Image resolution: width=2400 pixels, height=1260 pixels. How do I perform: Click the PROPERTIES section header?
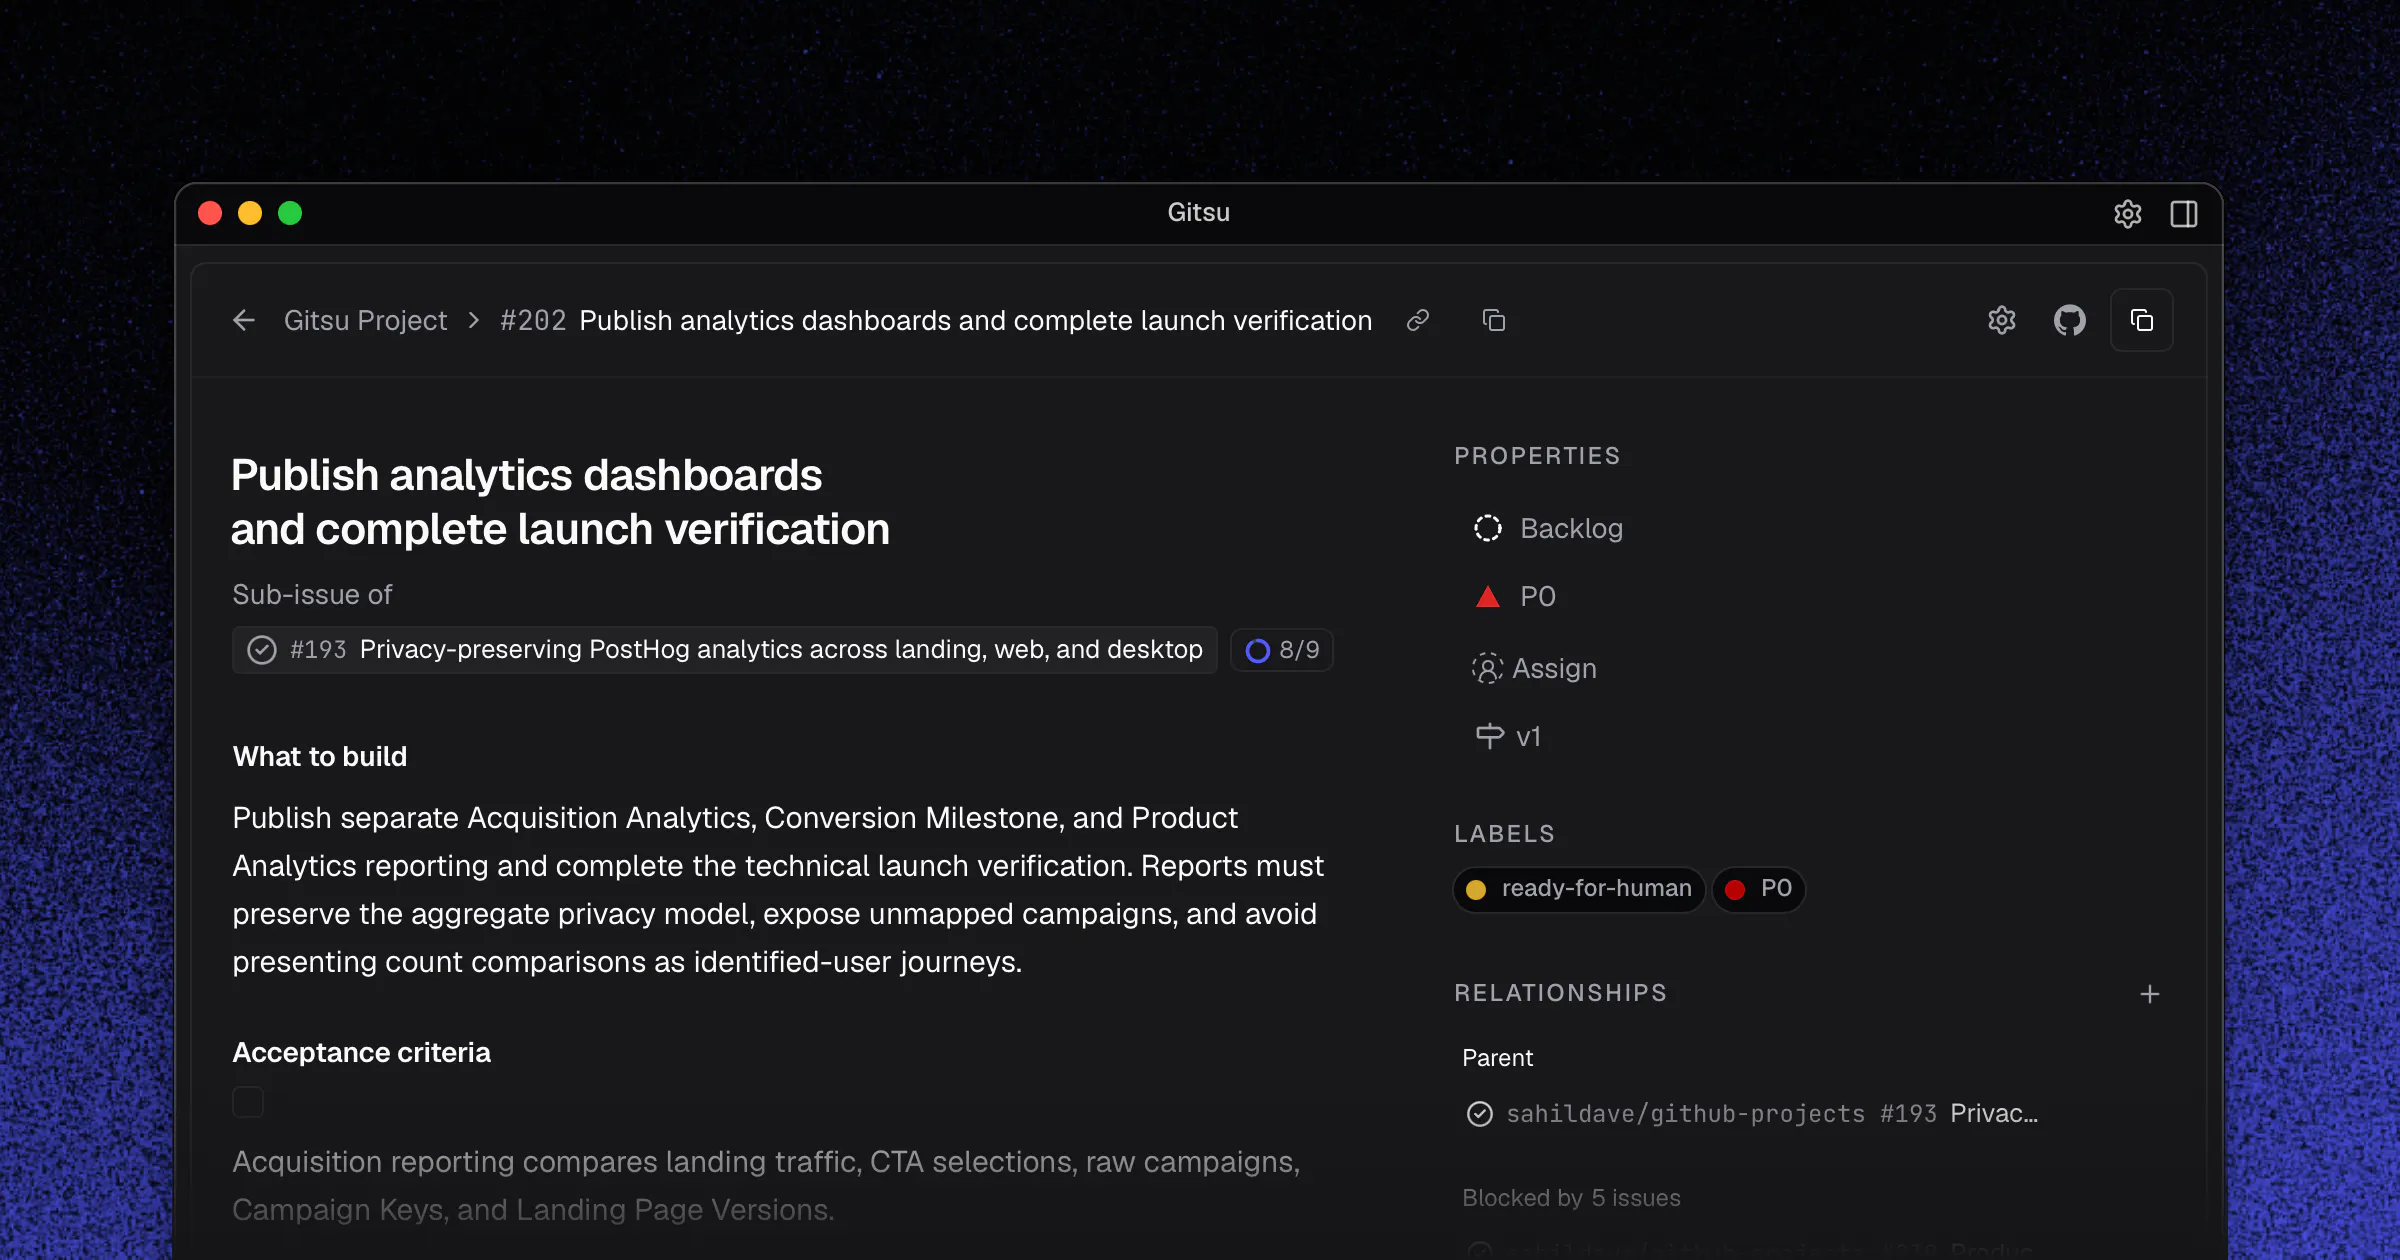(1536, 456)
